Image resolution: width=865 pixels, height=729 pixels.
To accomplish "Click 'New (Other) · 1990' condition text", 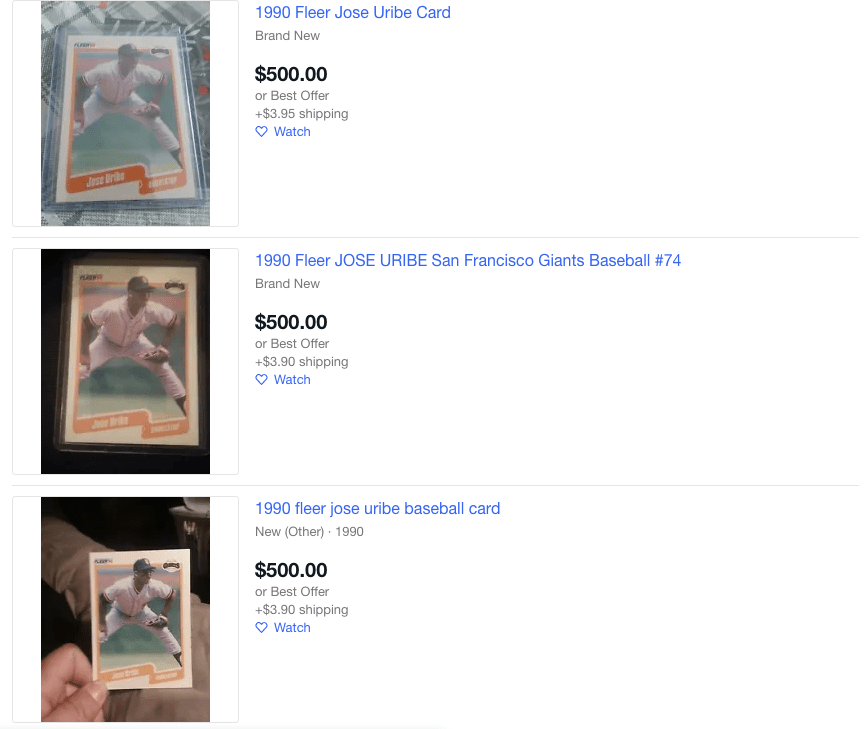I will click(309, 531).
